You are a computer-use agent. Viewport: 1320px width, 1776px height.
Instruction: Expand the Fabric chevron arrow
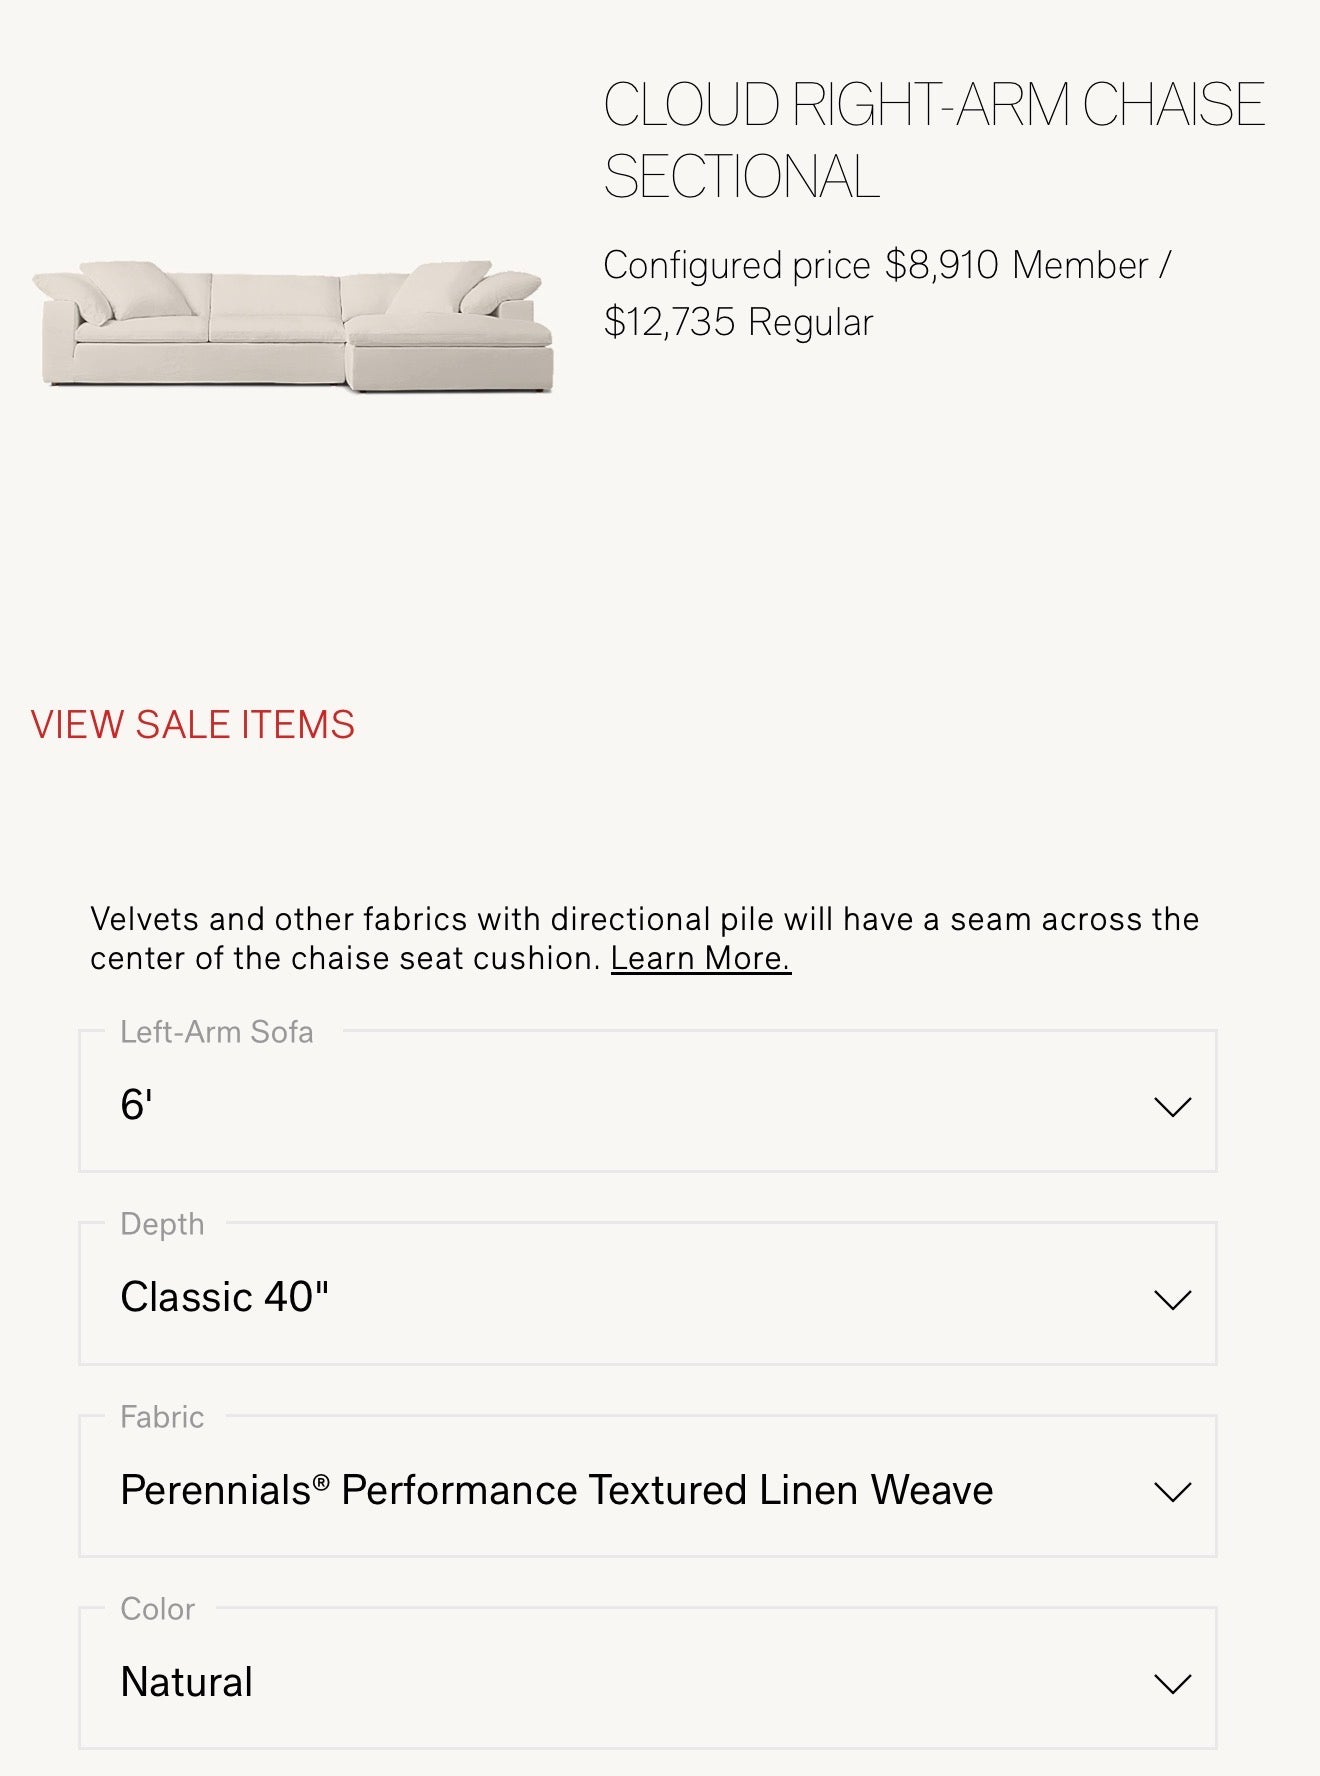(1172, 1492)
